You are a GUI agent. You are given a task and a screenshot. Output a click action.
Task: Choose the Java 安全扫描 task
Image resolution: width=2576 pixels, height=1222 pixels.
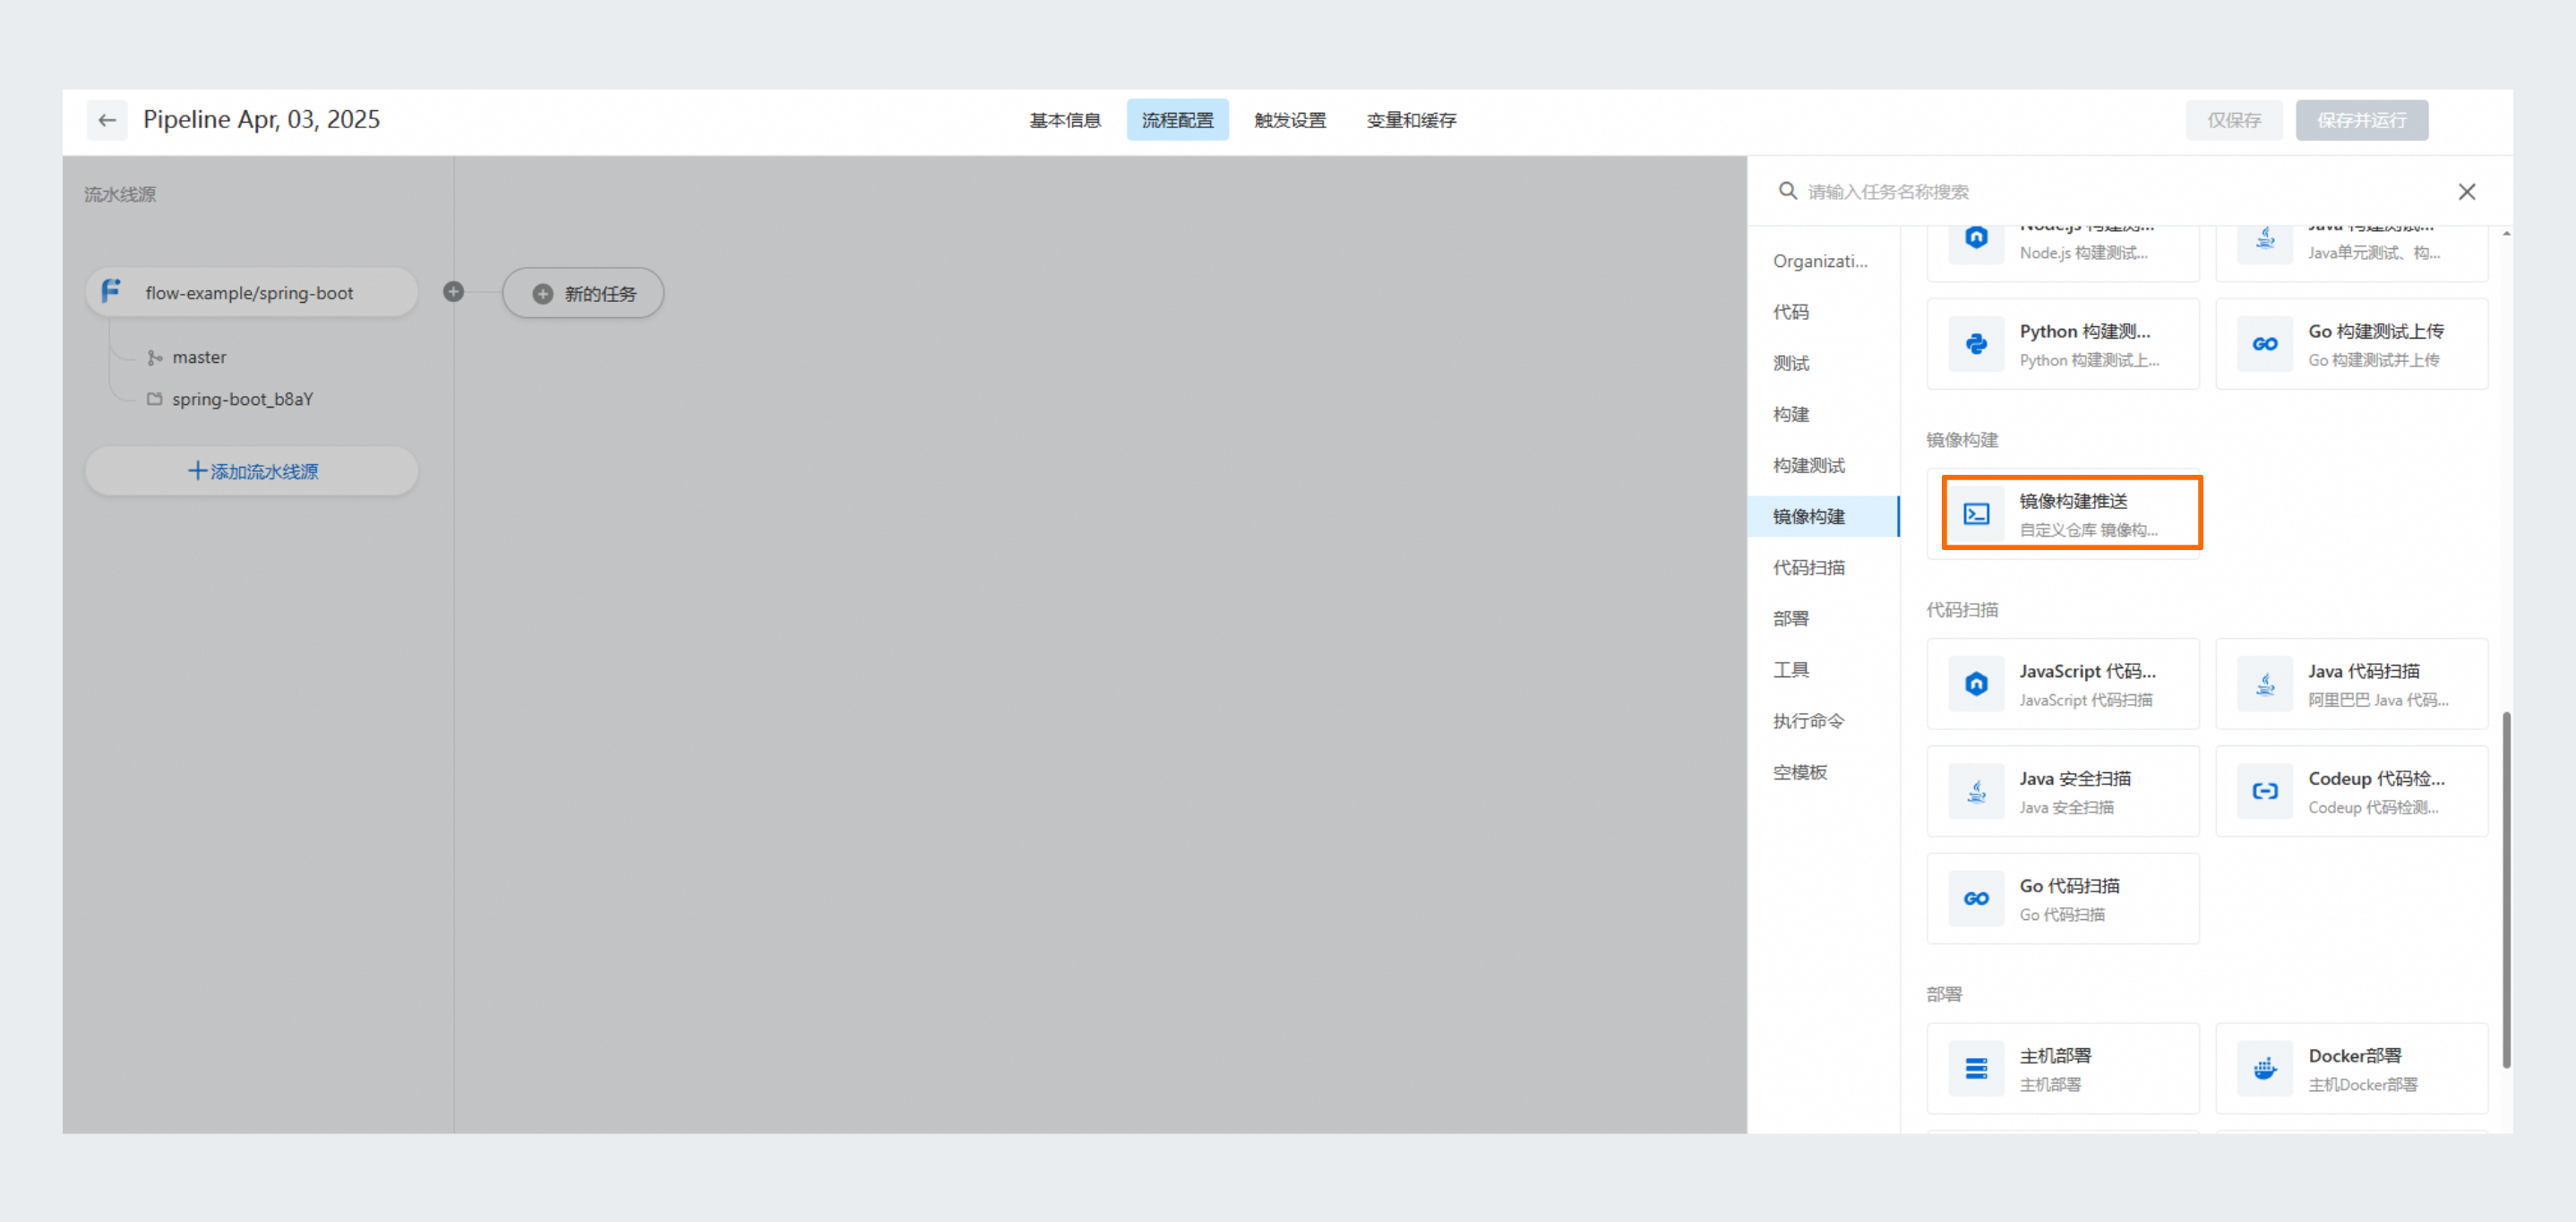click(2062, 791)
